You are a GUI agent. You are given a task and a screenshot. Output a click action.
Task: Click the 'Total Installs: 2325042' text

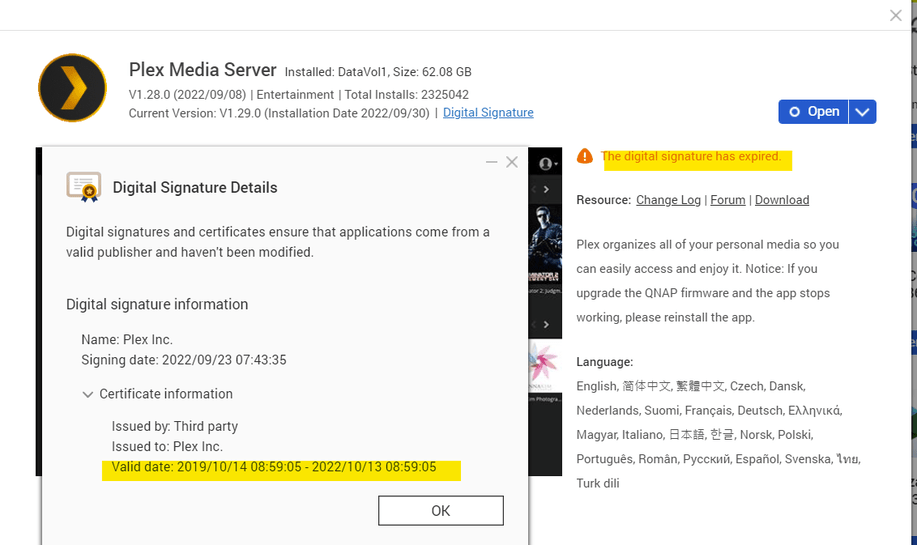pyautogui.click(x=406, y=95)
